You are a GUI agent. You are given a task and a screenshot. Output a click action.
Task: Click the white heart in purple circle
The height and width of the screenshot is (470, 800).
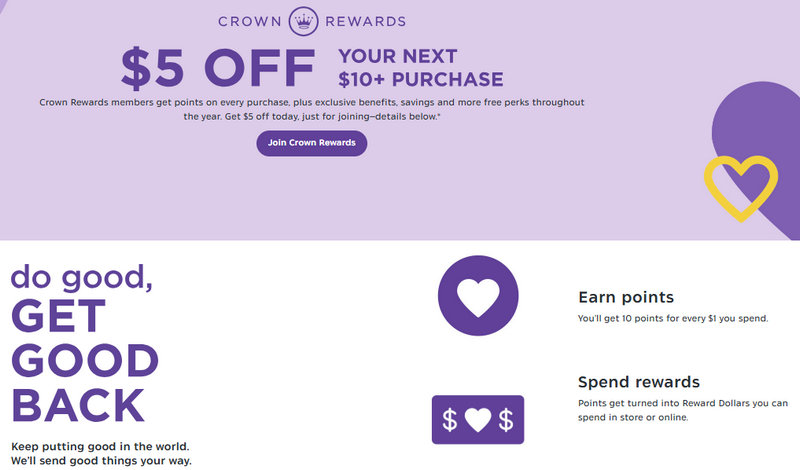click(478, 295)
